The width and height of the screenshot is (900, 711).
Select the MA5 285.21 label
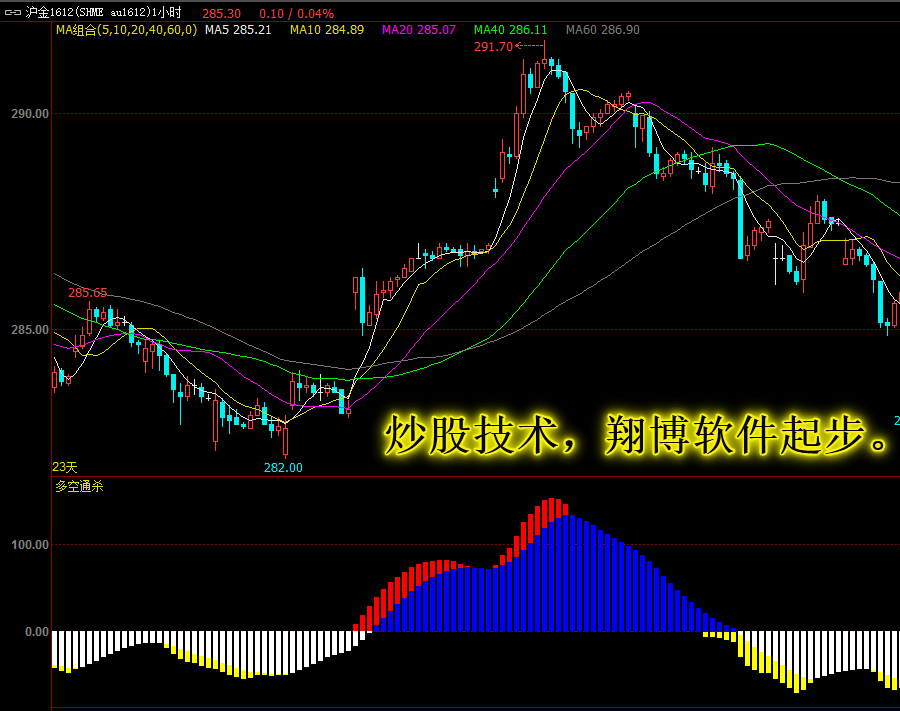(x=238, y=30)
